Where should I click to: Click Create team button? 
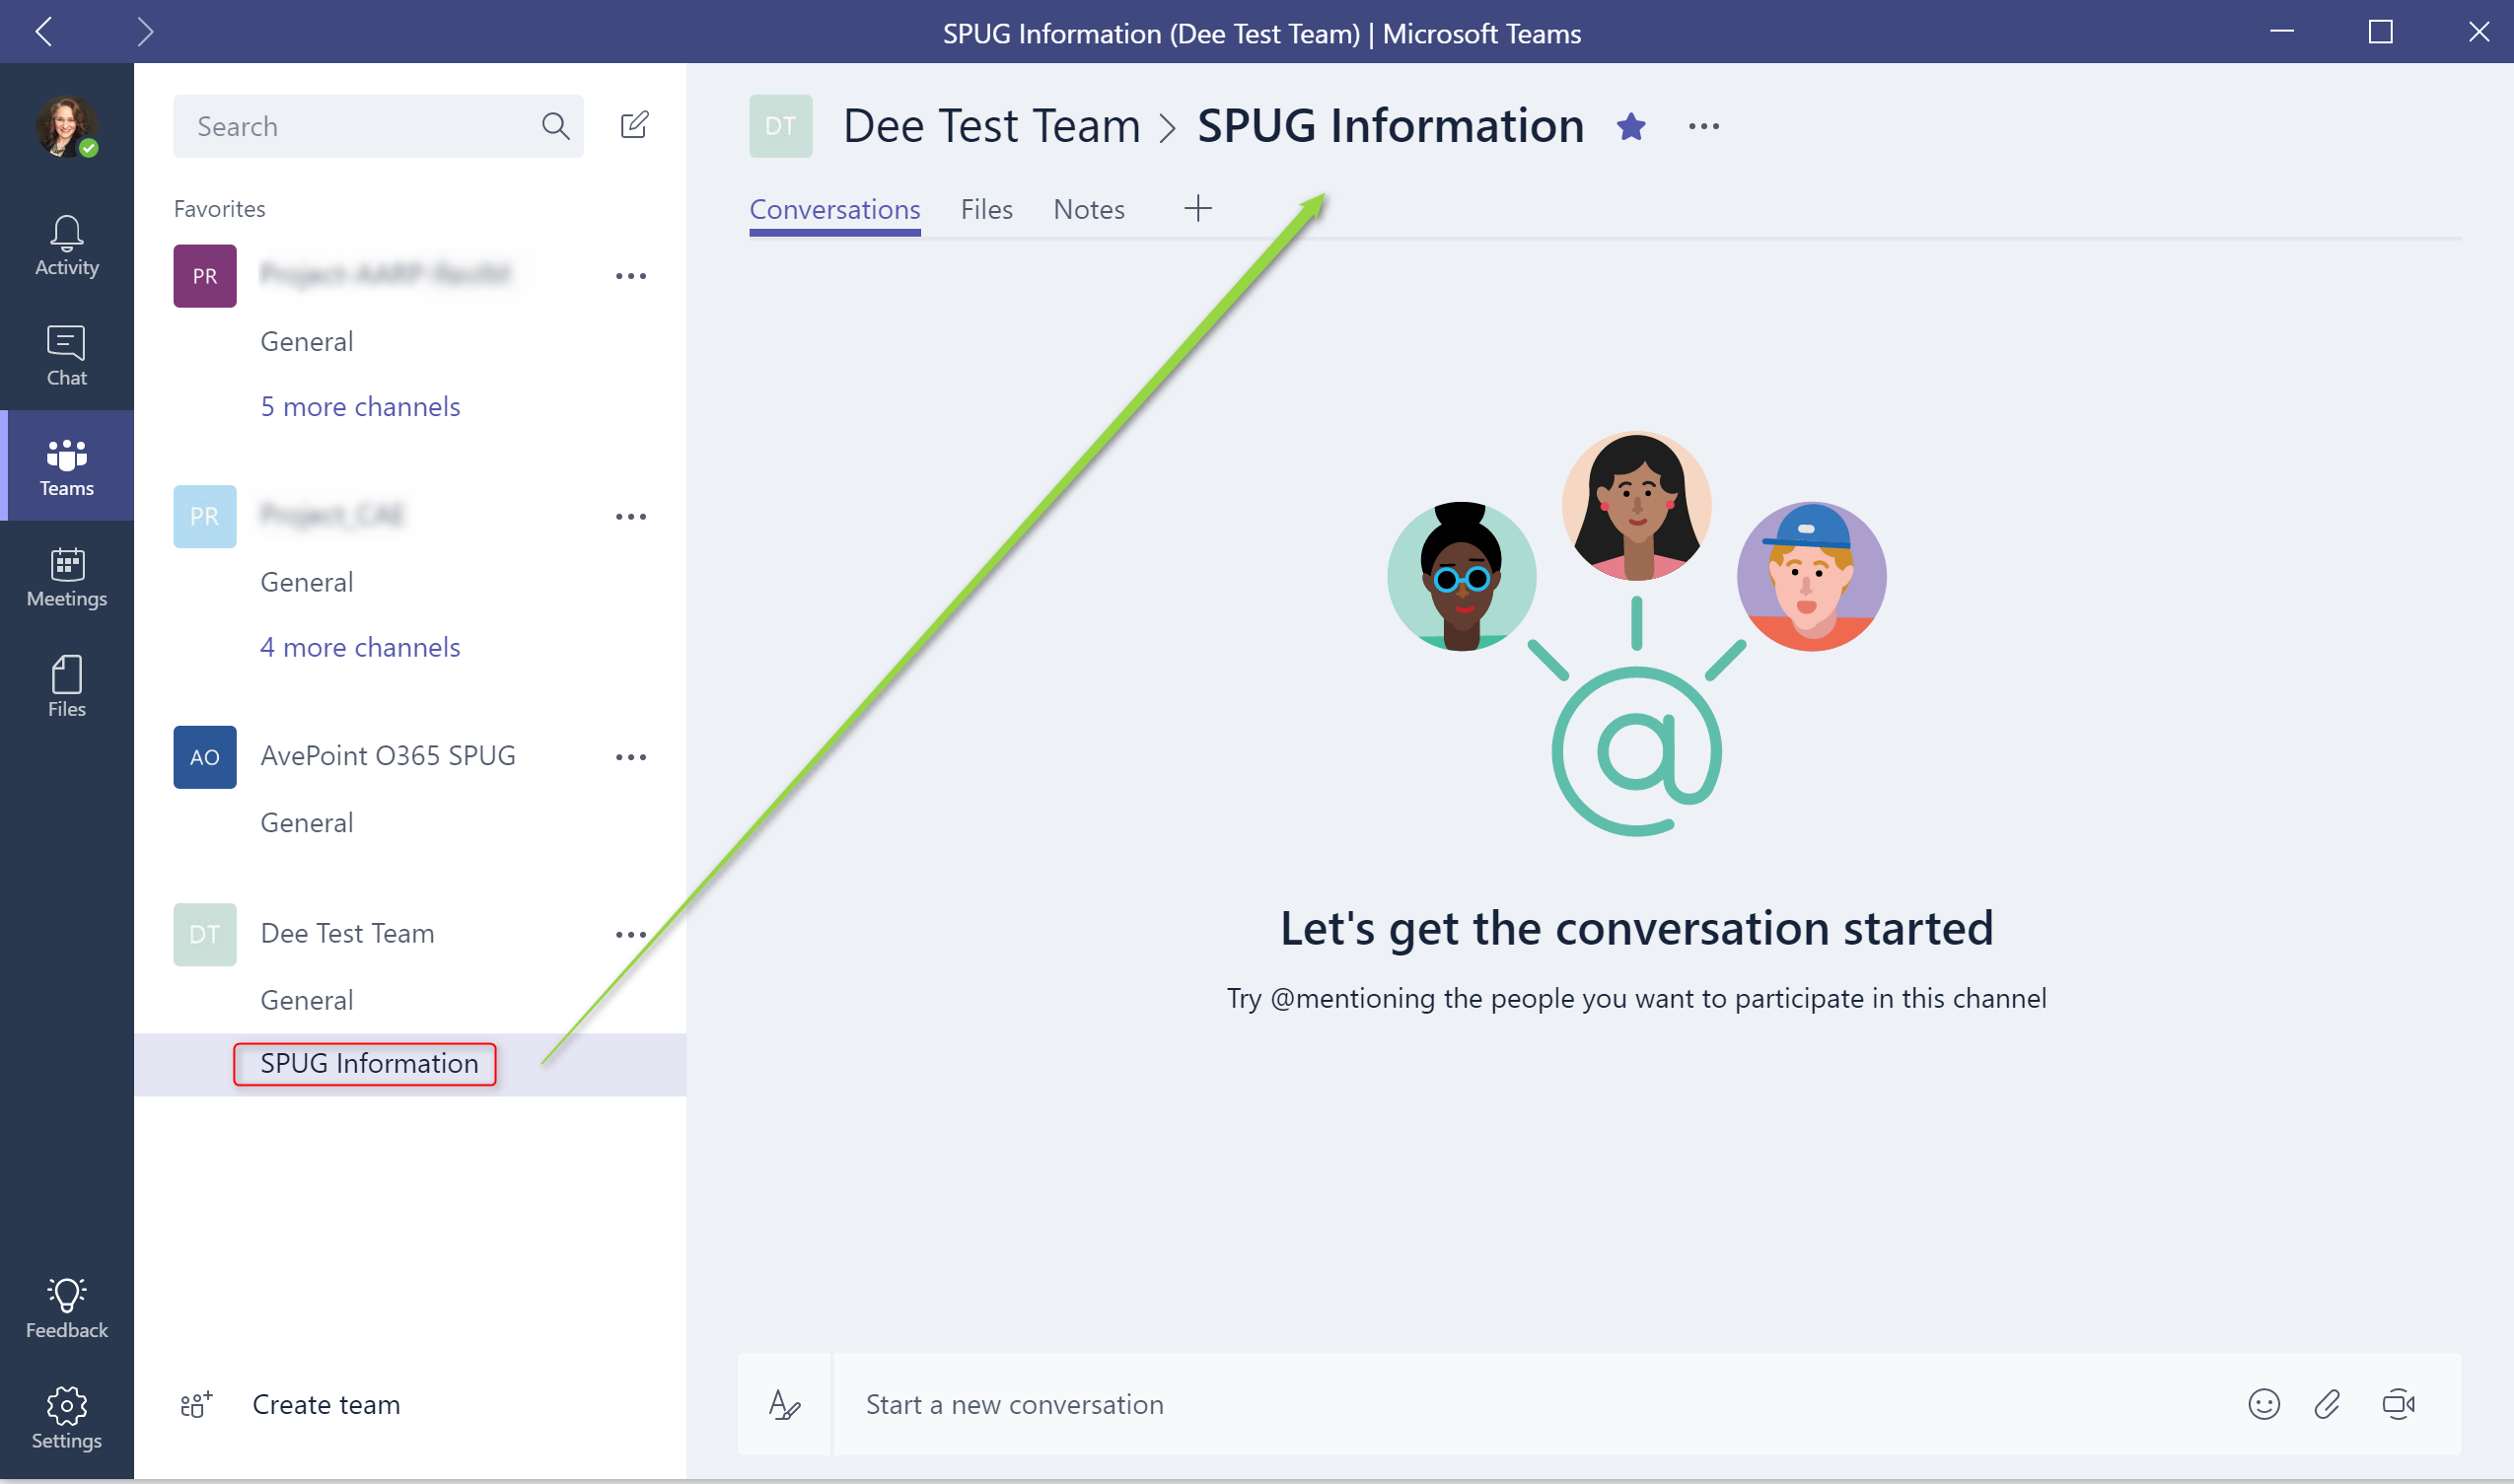click(326, 1404)
